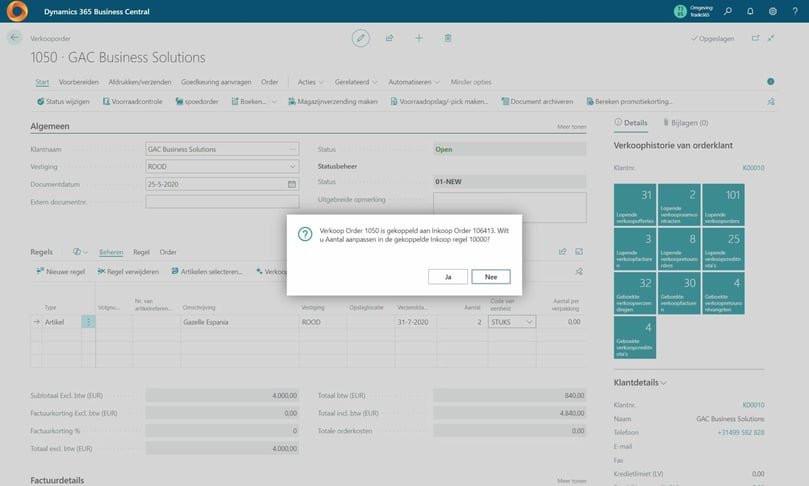The image size is (809, 486).
Task: Click Minder opties
Action: 471,82
